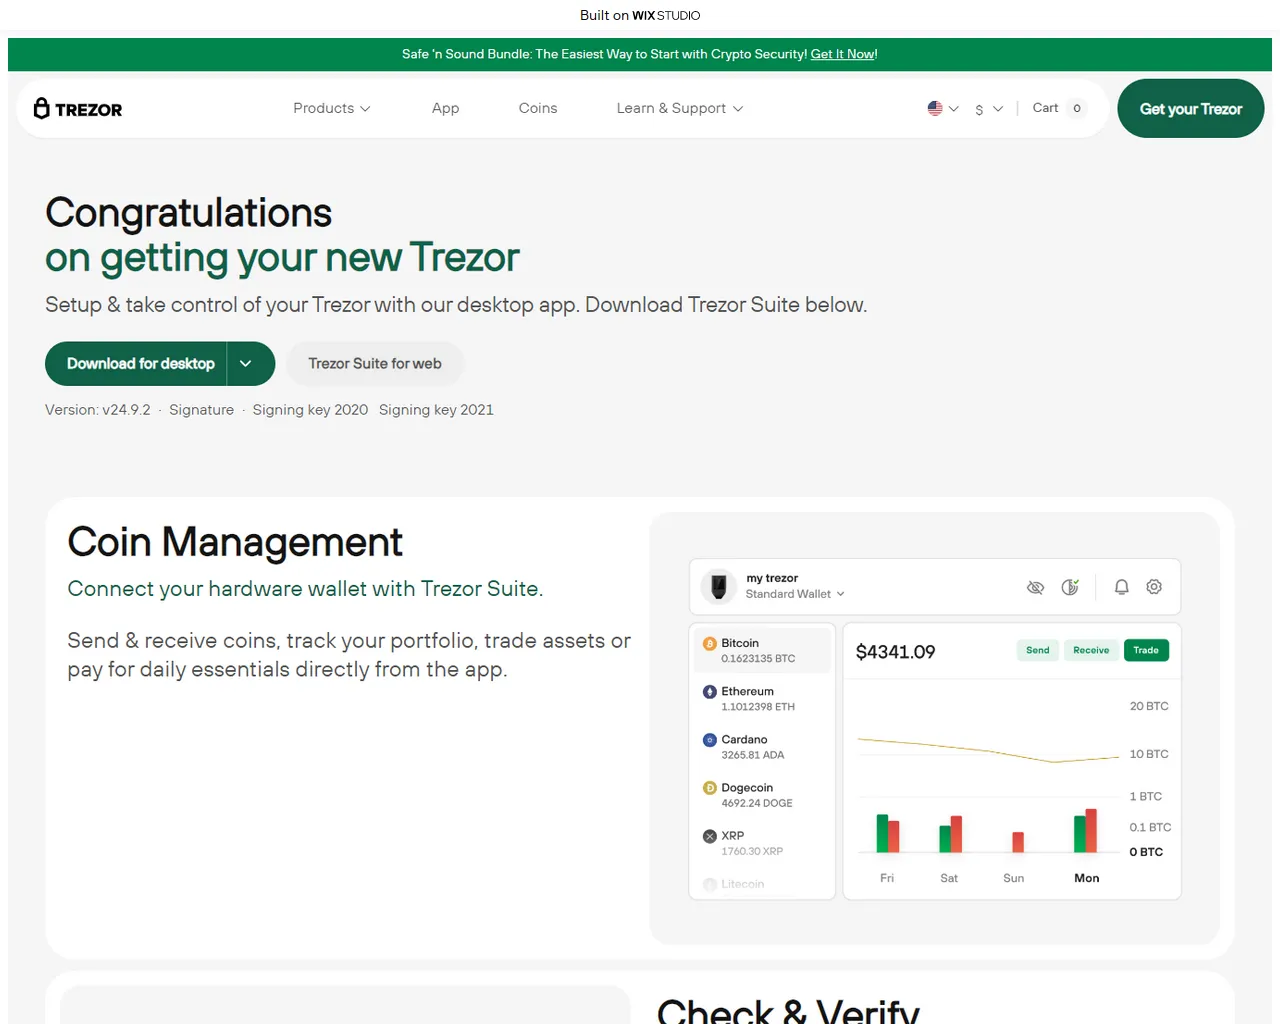Click the my trezor device icon
This screenshot has width=1280, height=1024.
[x=718, y=586]
